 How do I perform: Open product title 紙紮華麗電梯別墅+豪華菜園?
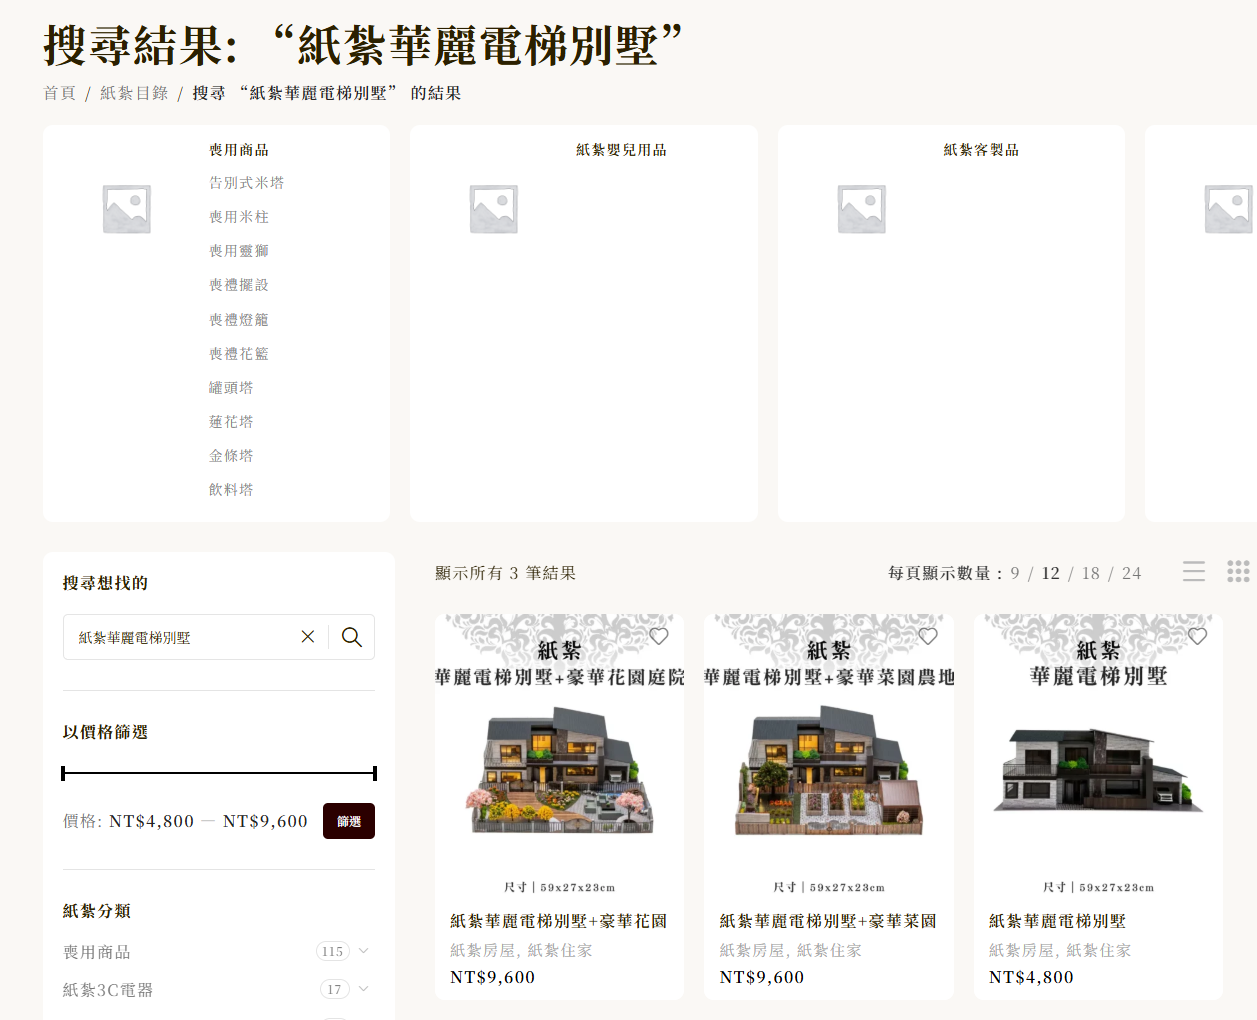pyautogui.click(x=828, y=921)
